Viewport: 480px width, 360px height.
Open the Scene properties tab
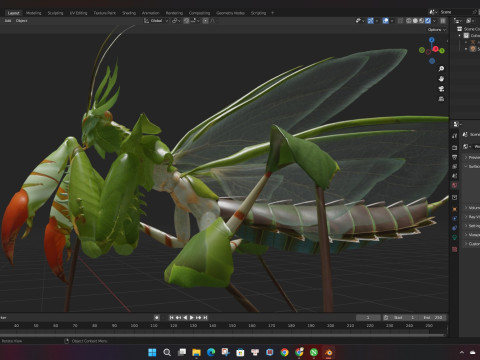pos(455,176)
